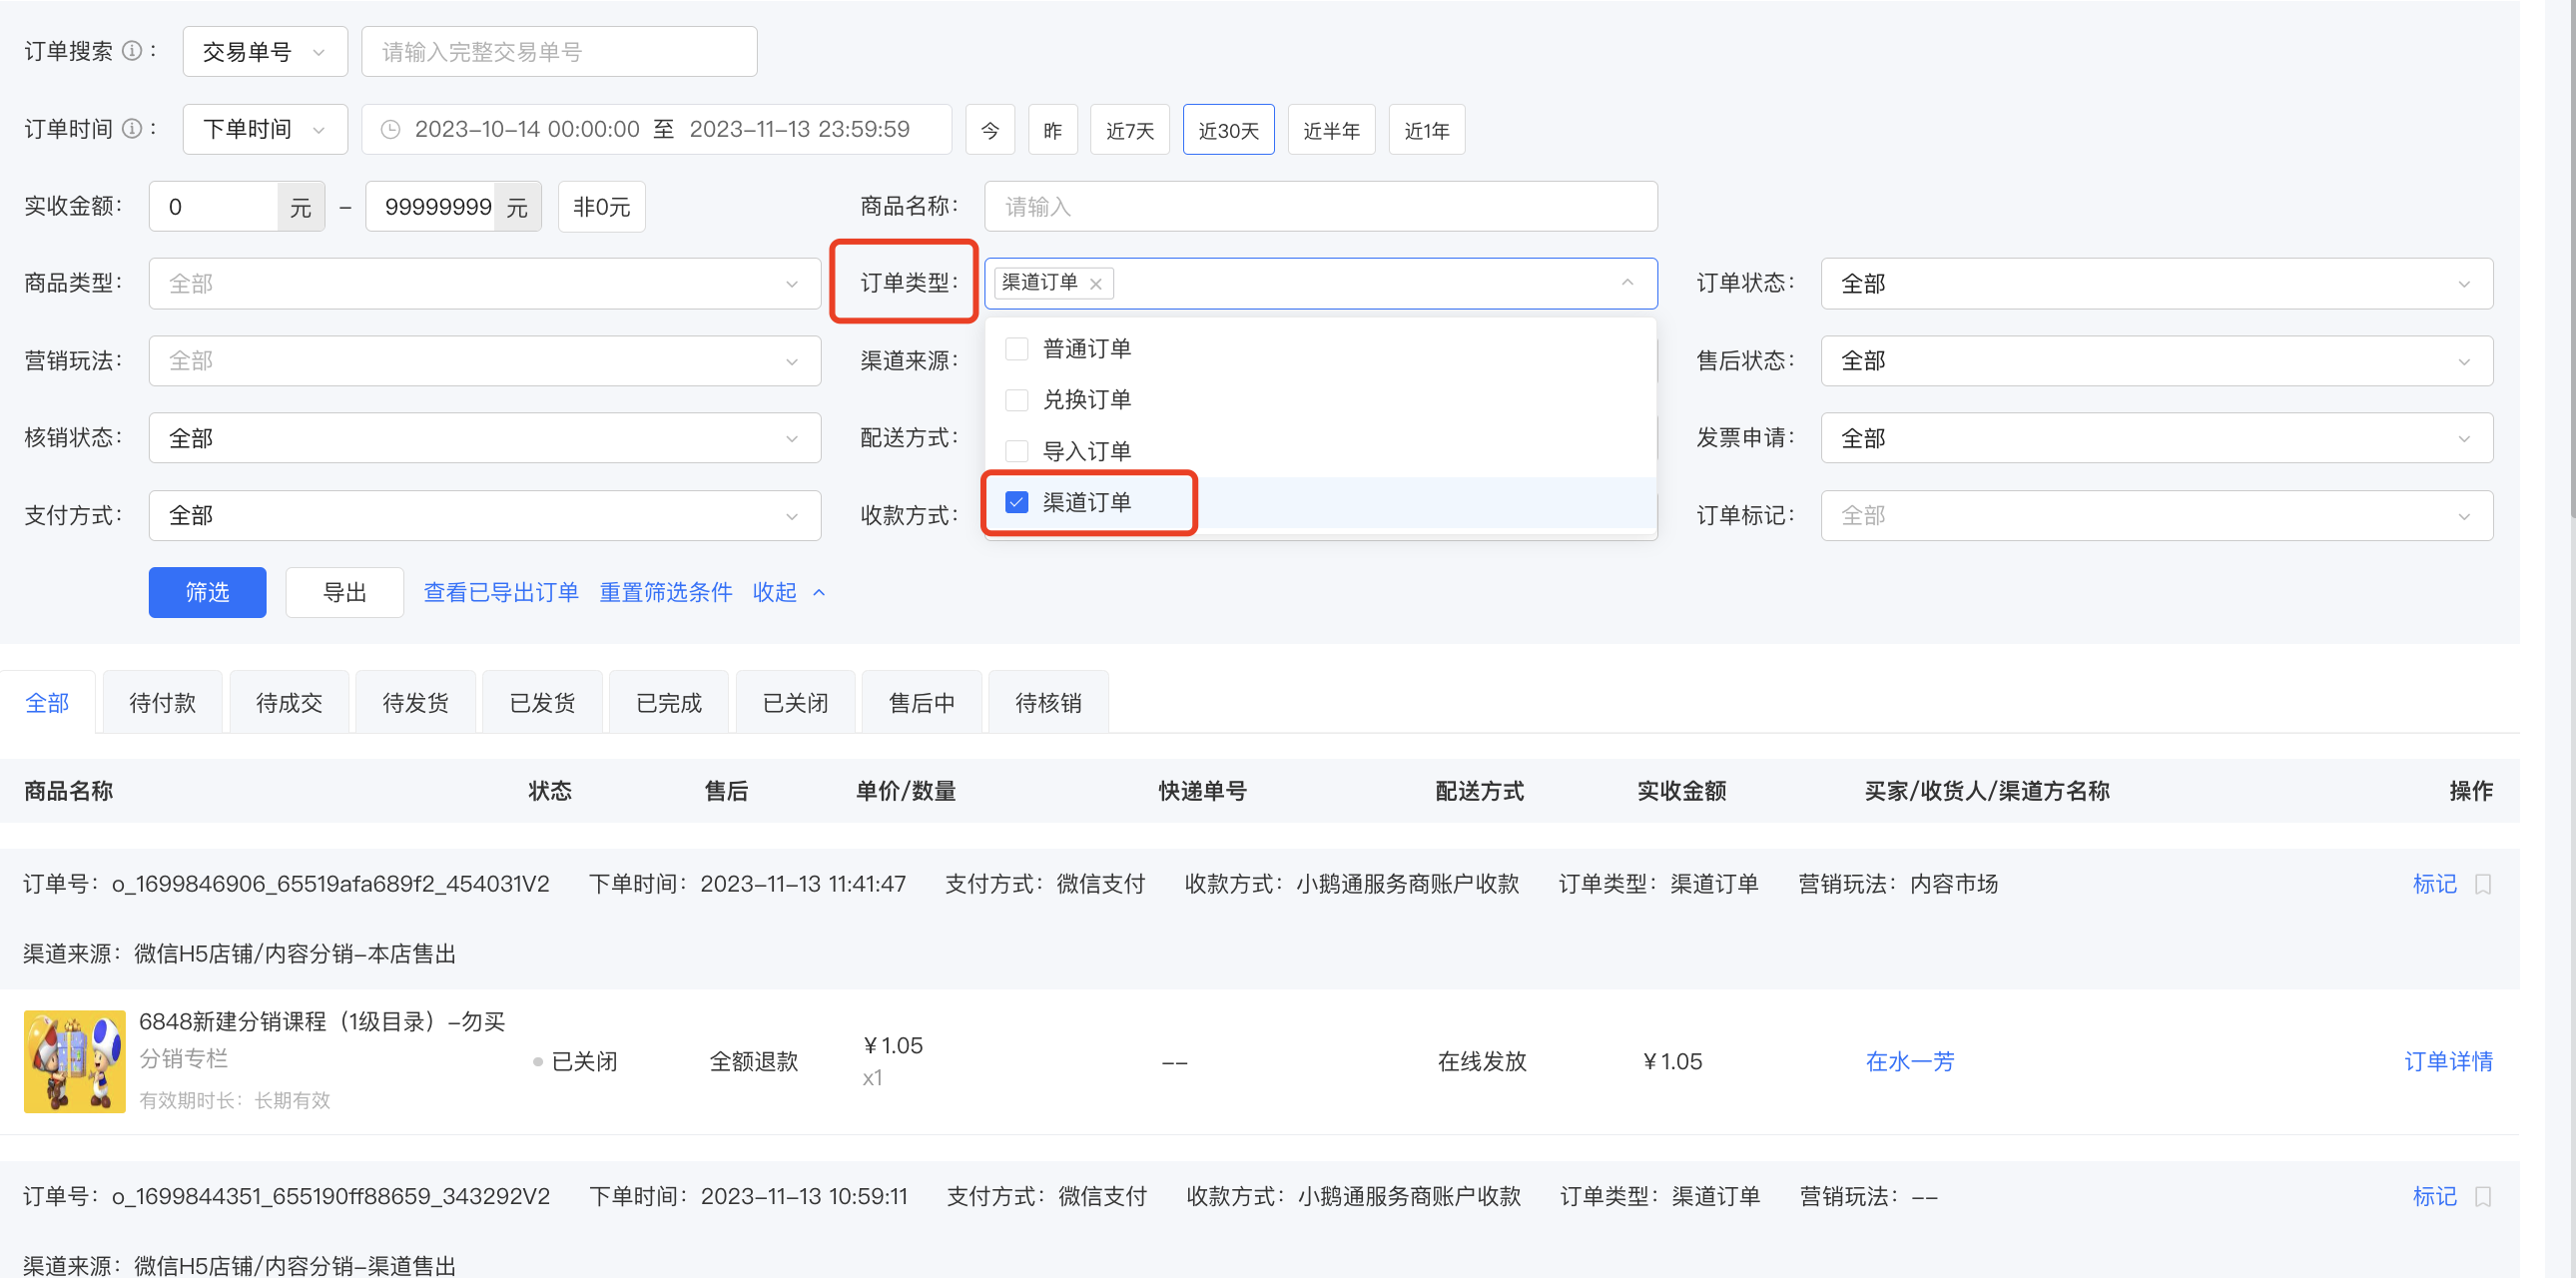Open the 下单时间 time type dropdown

[x=265, y=130]
